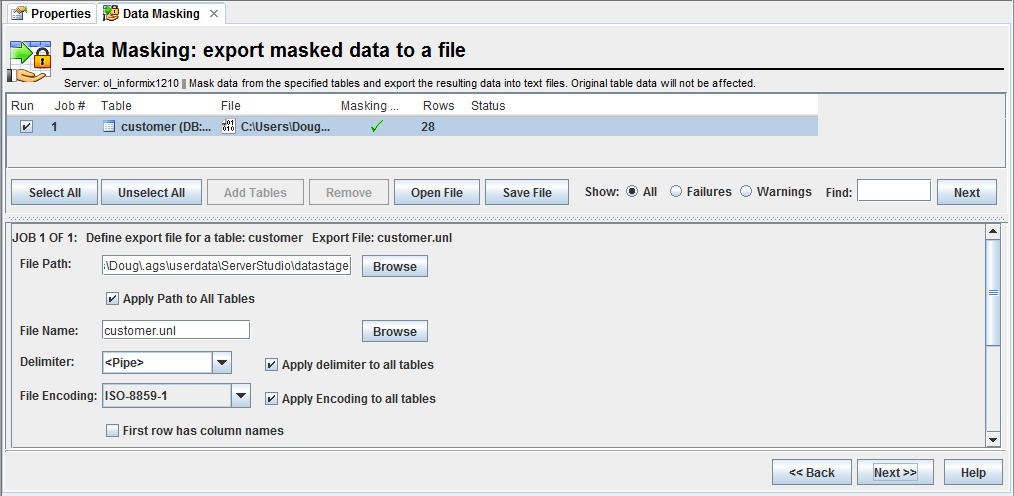Expand the File Encoding combo box
Screen dimensions: 1014x496
click(240, 397)
